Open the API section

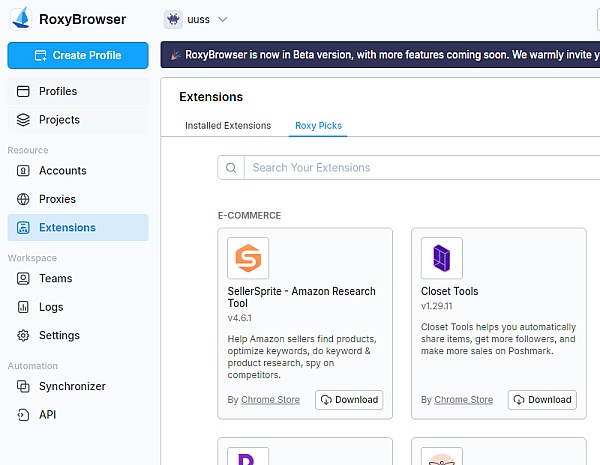click(x=49, y=414)
